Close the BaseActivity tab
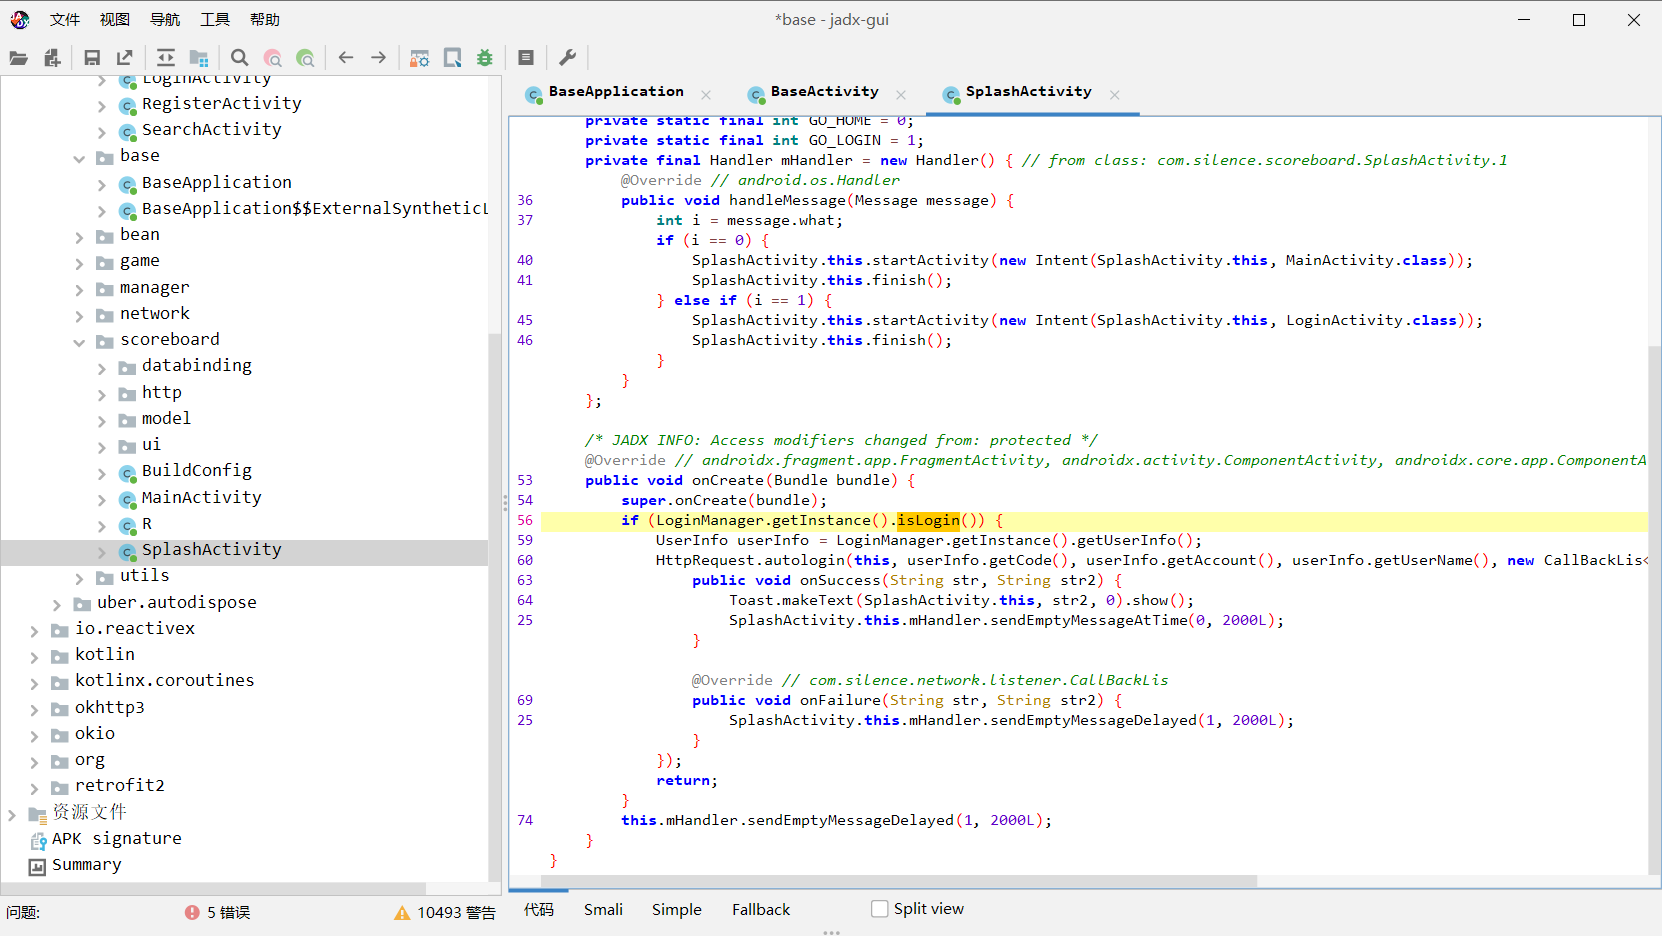The image size is (1662, 936). (901, 95)
